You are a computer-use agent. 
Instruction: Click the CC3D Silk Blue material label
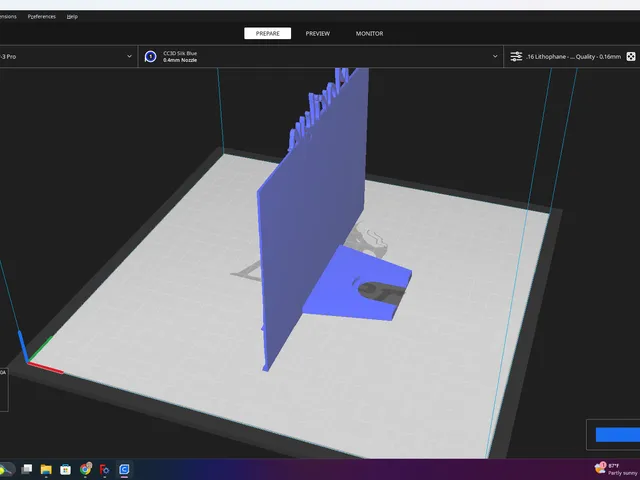pyautogui.click(x=180, y=53)
